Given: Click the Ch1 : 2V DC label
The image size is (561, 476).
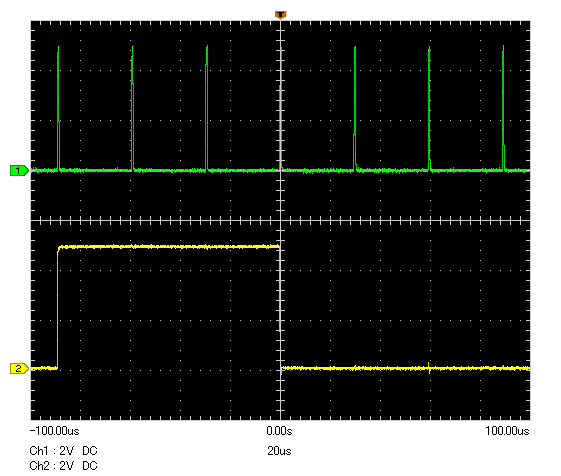Looking at the screenshot, I should pos(63,451).
